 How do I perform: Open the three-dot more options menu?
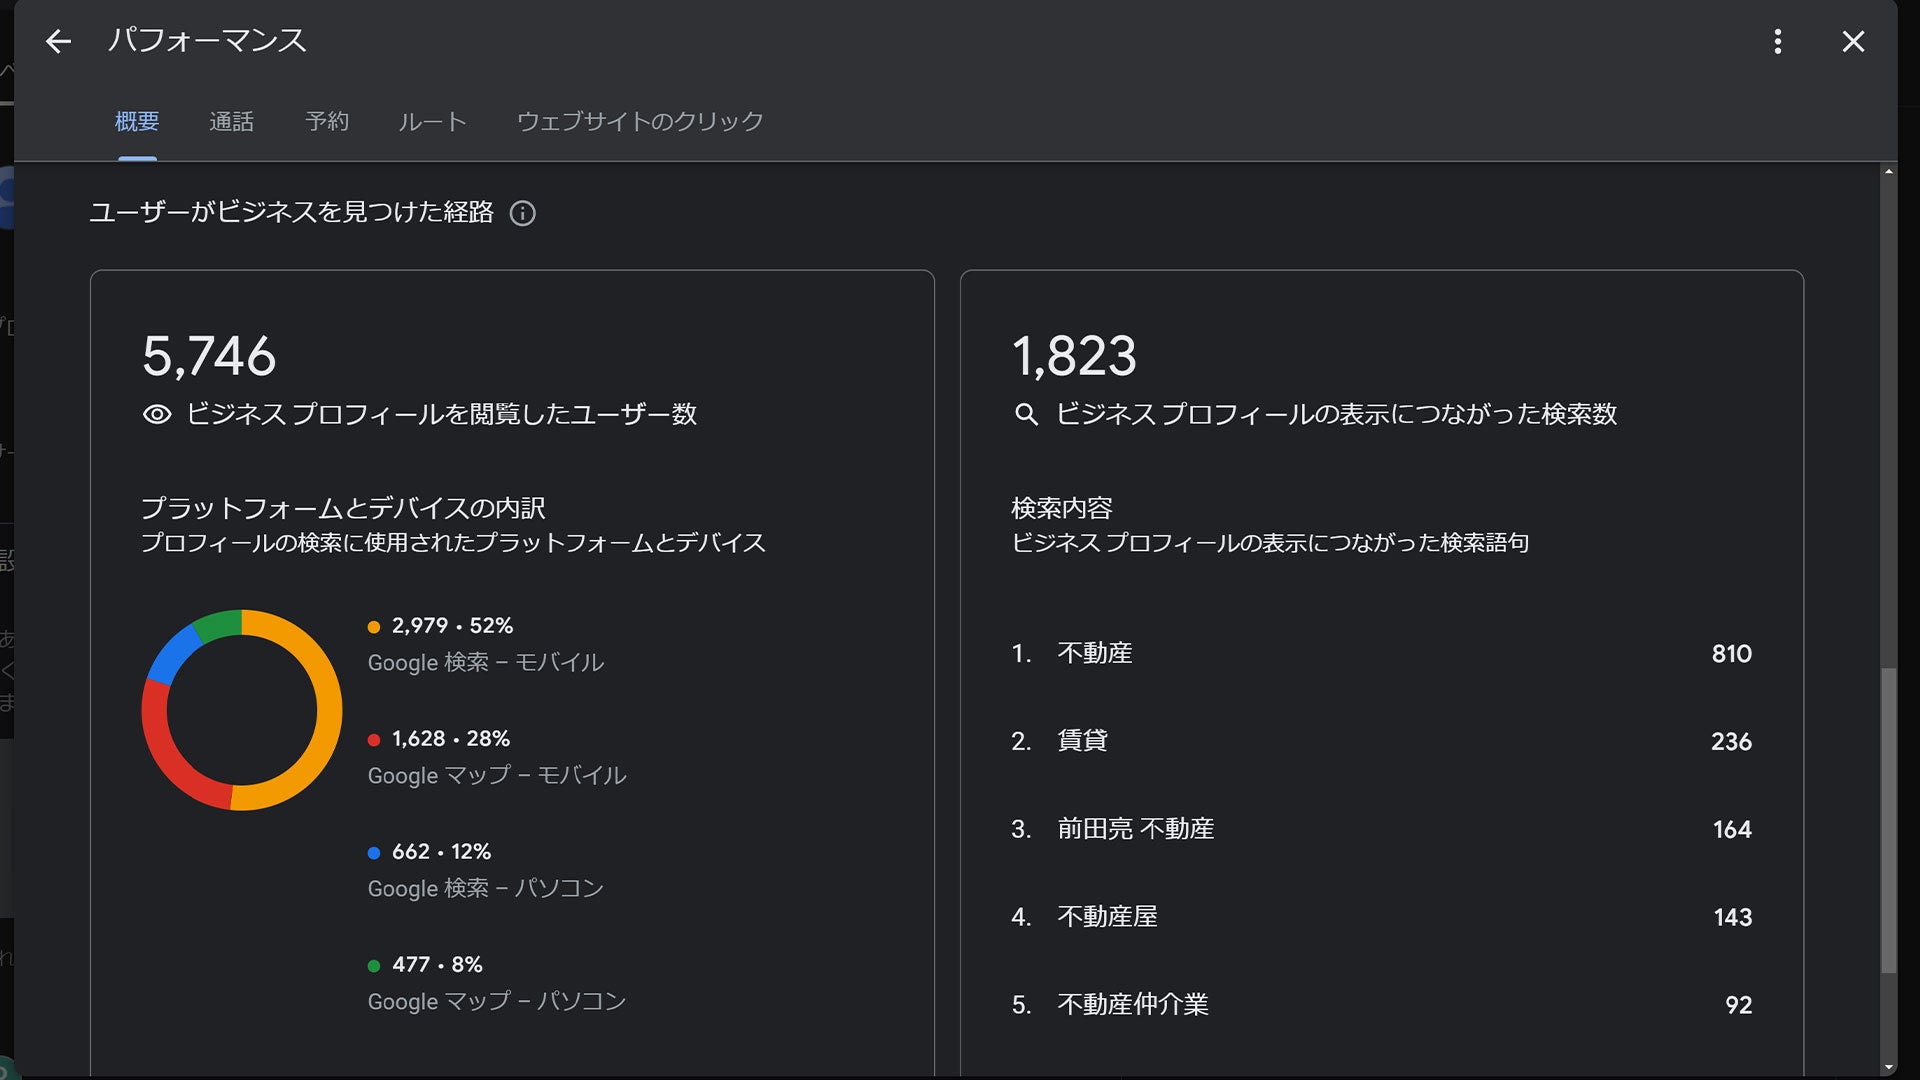click(1777, 41)
